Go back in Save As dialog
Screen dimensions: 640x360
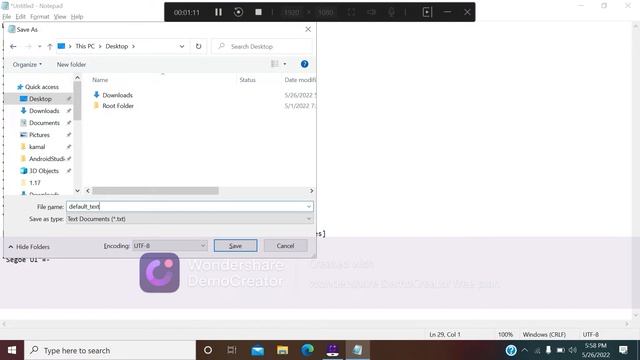(13, 47)
